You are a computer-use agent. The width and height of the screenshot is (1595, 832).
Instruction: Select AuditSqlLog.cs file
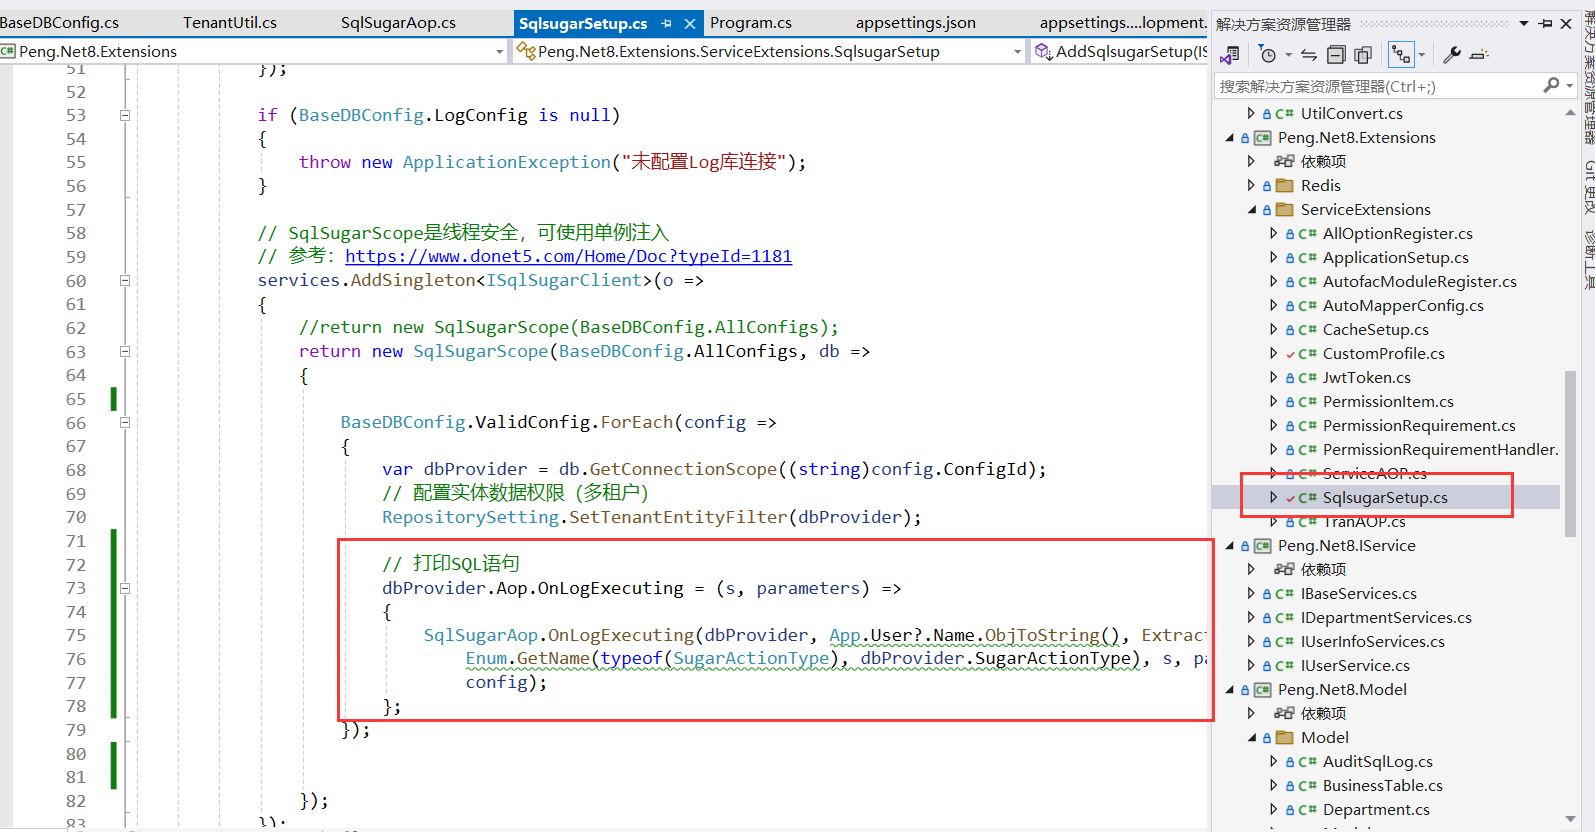1377,762
